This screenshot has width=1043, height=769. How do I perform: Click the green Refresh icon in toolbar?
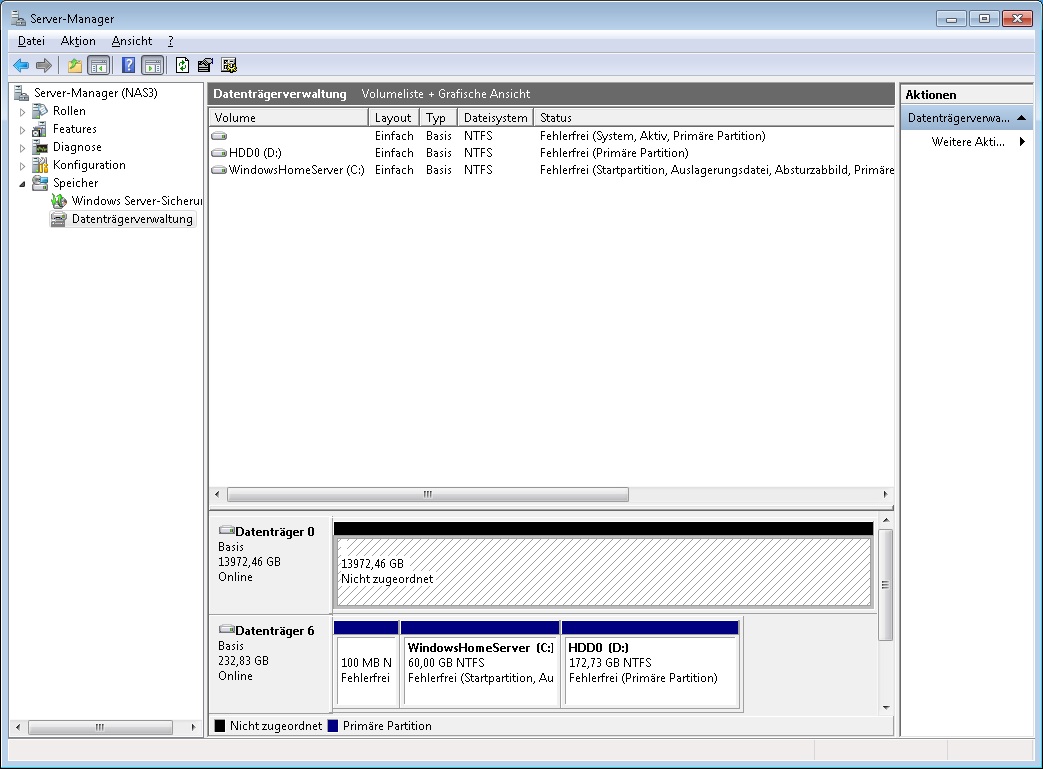[182, 65]
